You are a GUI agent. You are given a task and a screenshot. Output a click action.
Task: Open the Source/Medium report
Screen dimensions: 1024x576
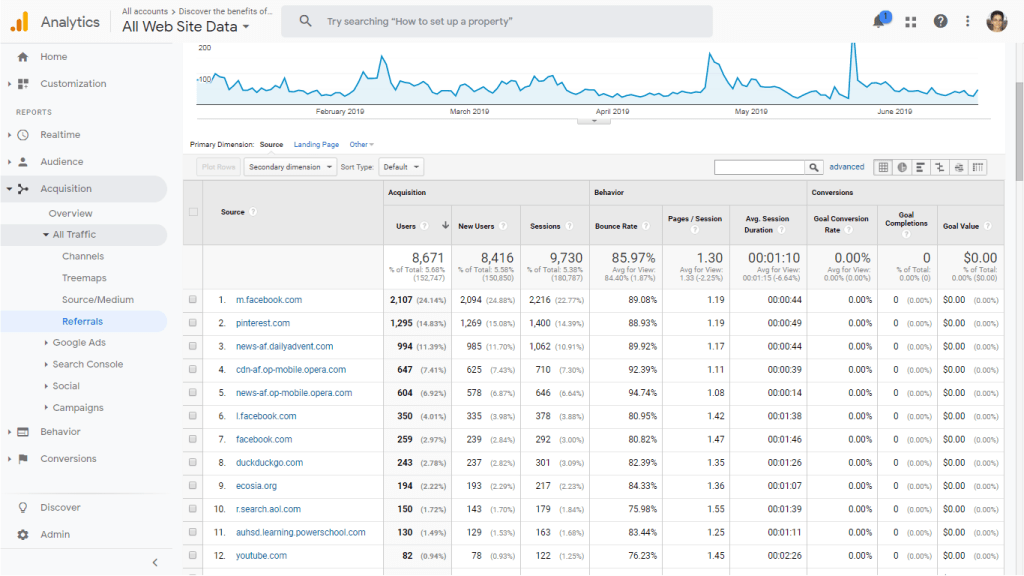point(98,300)
